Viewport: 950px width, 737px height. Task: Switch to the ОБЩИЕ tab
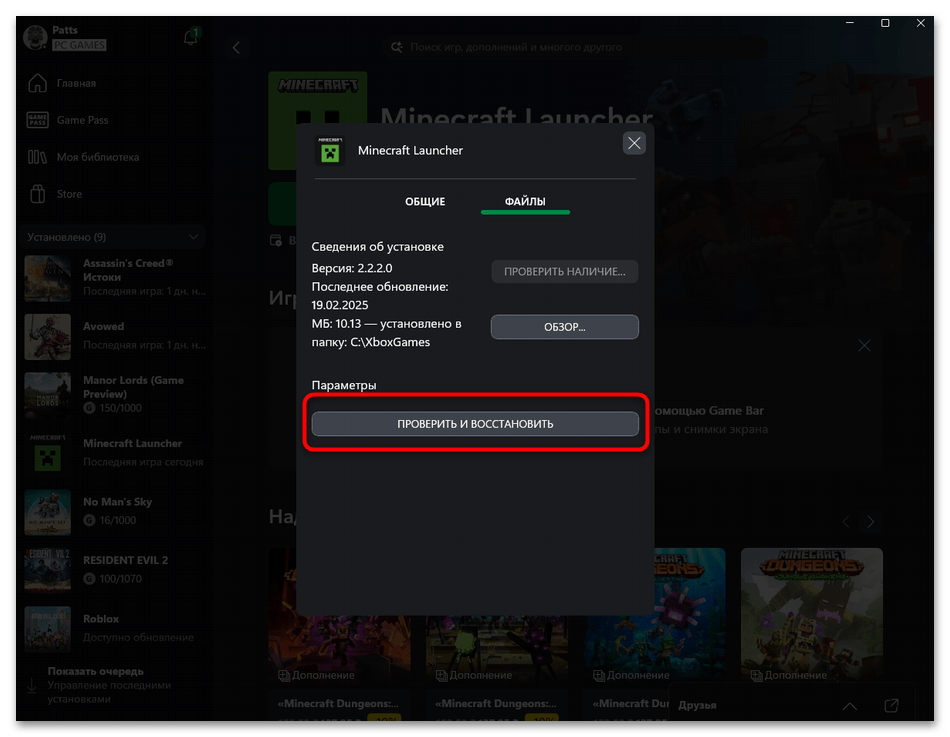point(425,201)
